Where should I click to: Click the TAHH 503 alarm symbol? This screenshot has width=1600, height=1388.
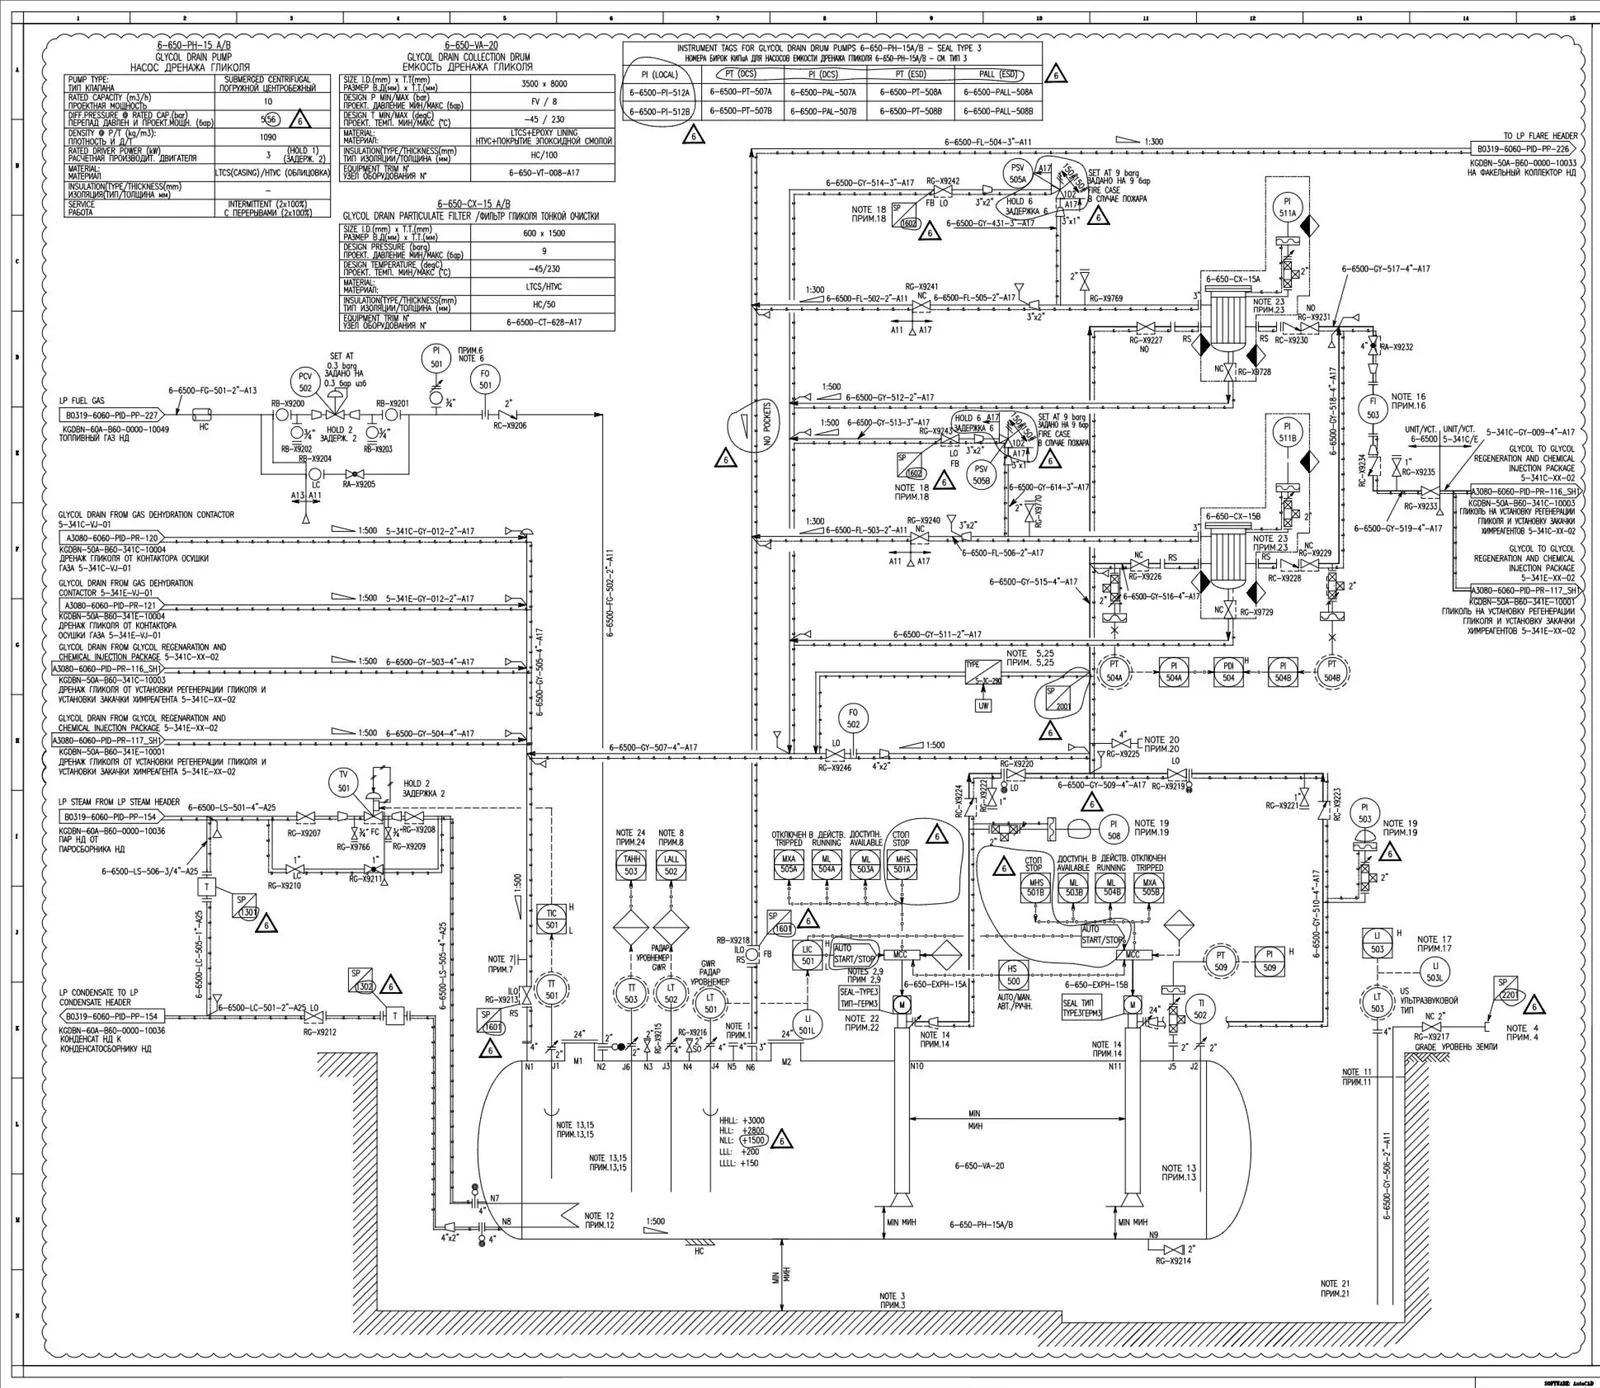point(631,865)
